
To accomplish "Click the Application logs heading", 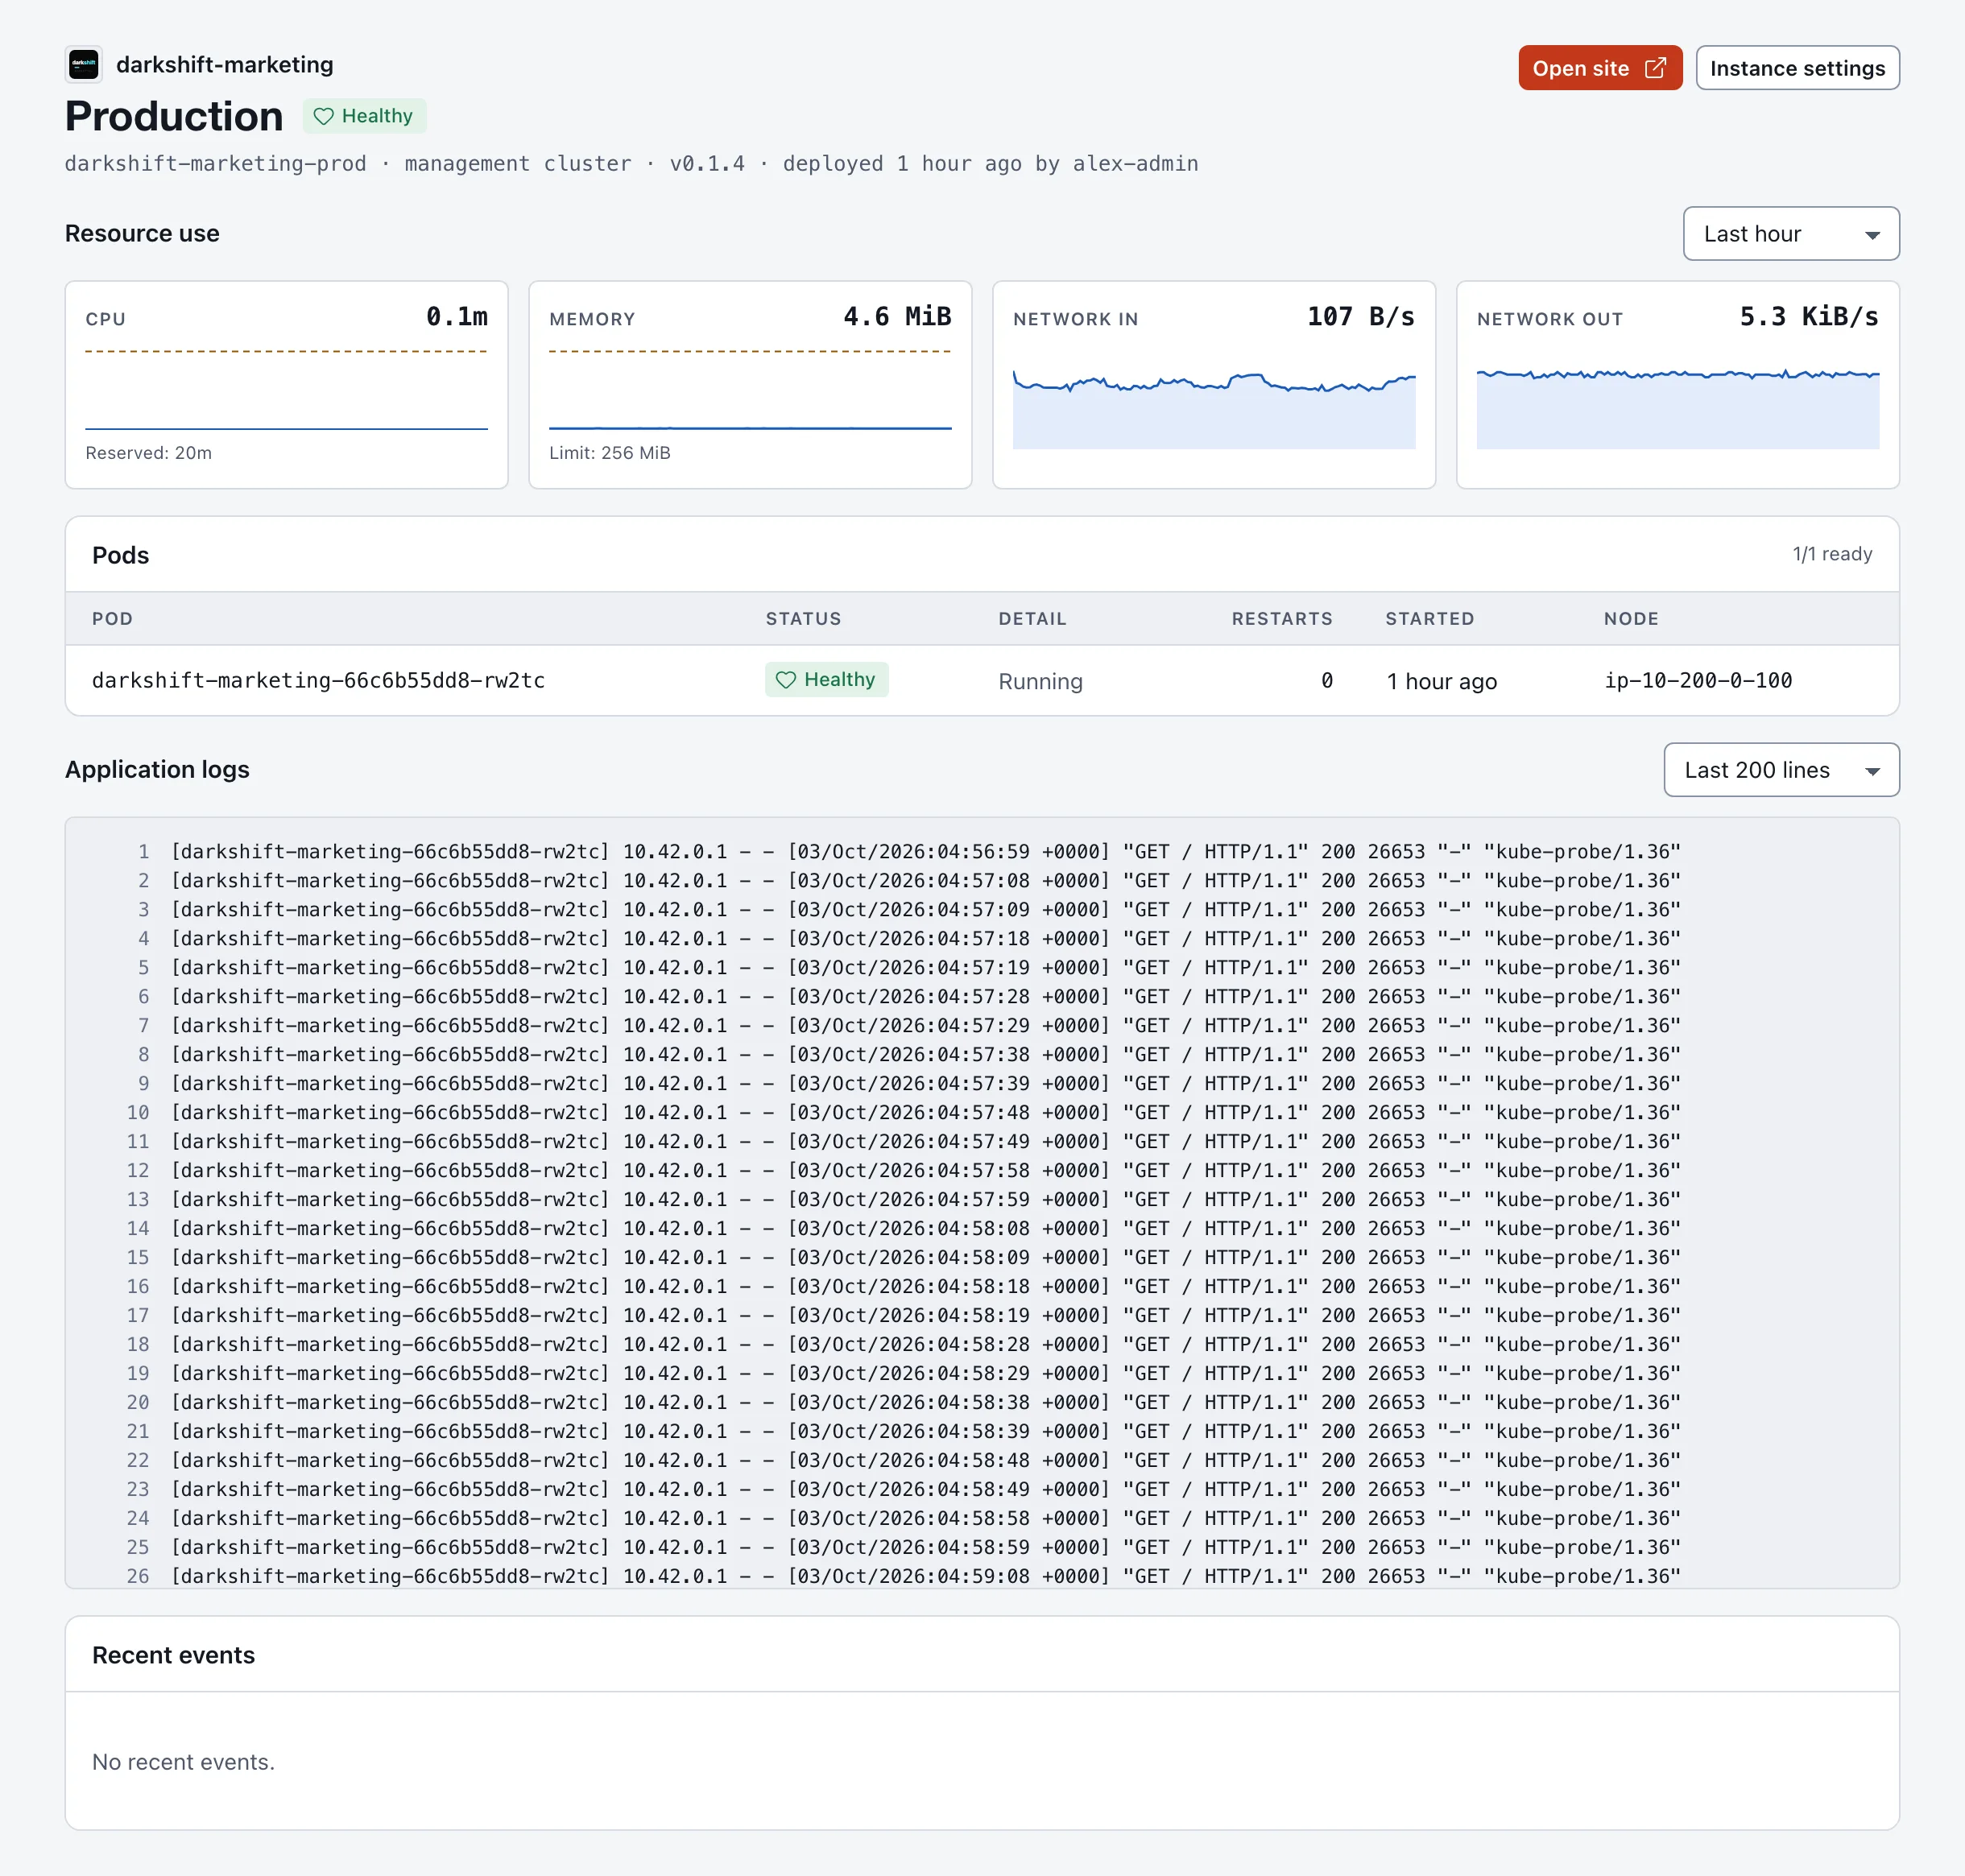I will click(157, 769).
